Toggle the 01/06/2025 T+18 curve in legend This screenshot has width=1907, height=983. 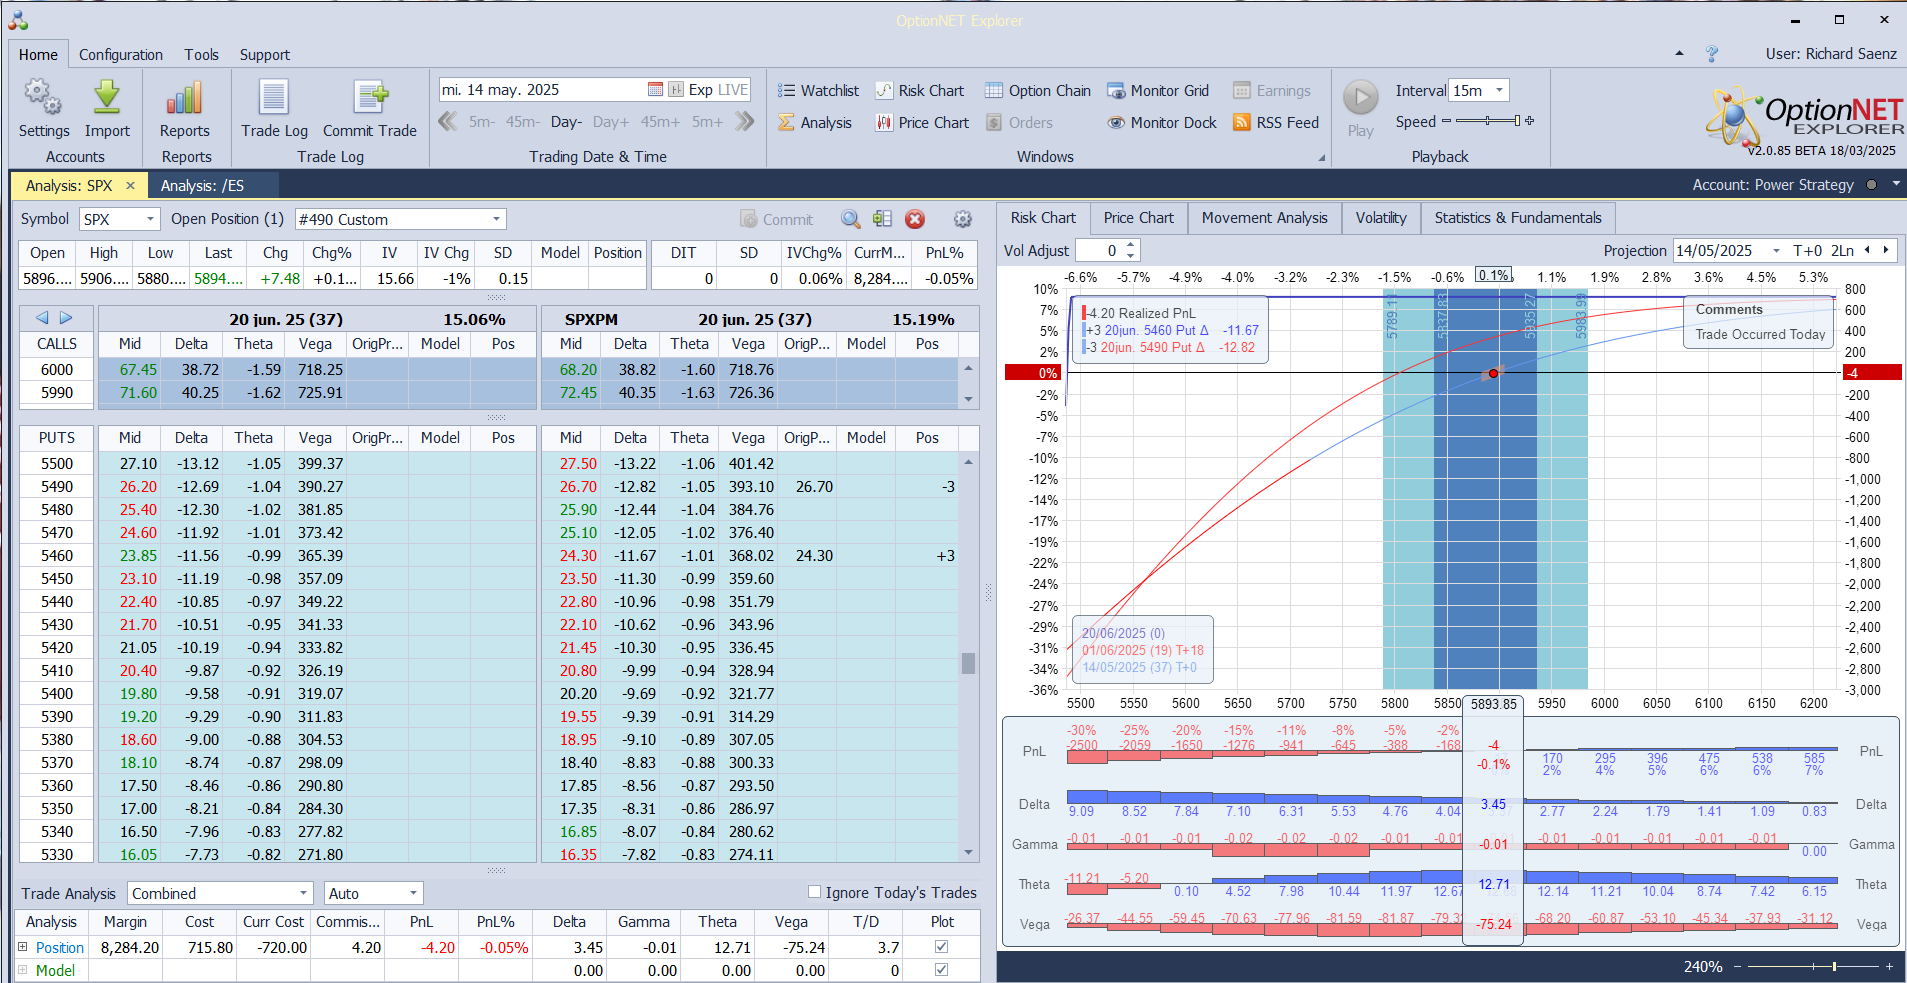point(1142,650)
